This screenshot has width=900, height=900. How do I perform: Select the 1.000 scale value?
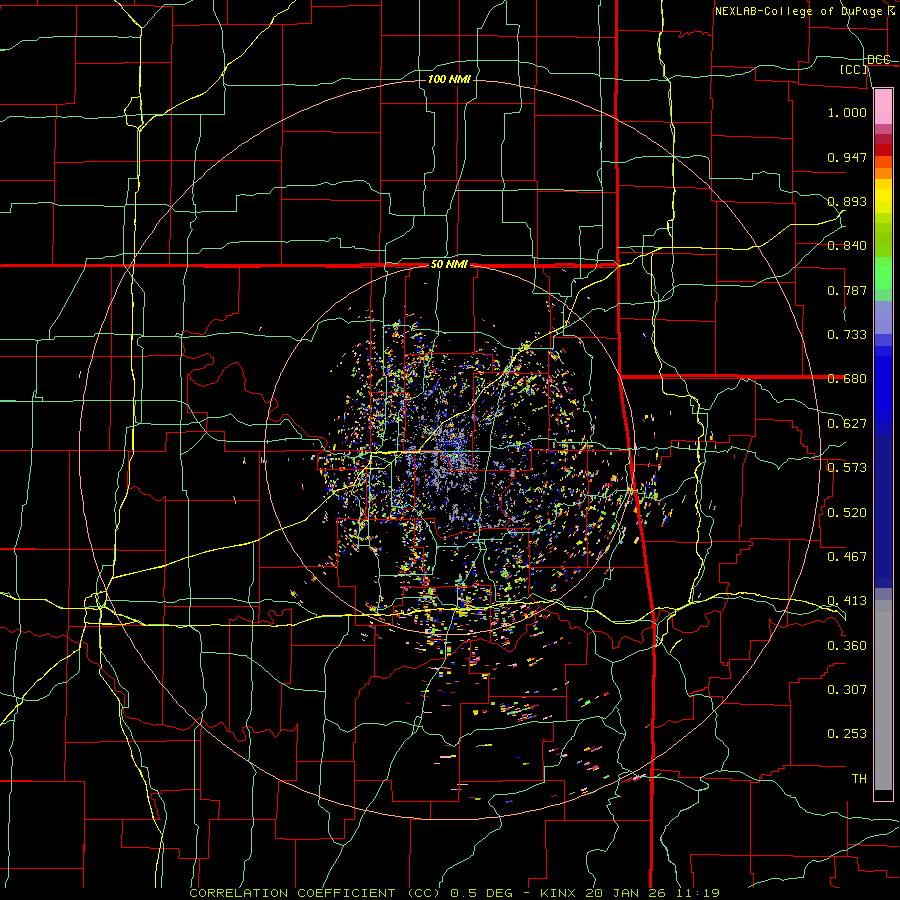(847, 112)
